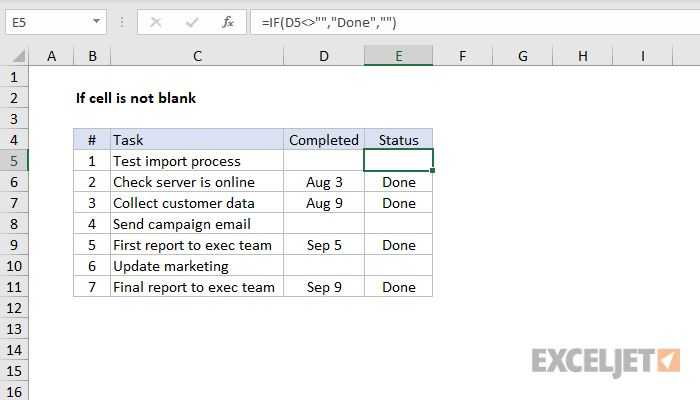Screen dimensions: 700x400
Task: Select column H header
Action: point(583,56)
